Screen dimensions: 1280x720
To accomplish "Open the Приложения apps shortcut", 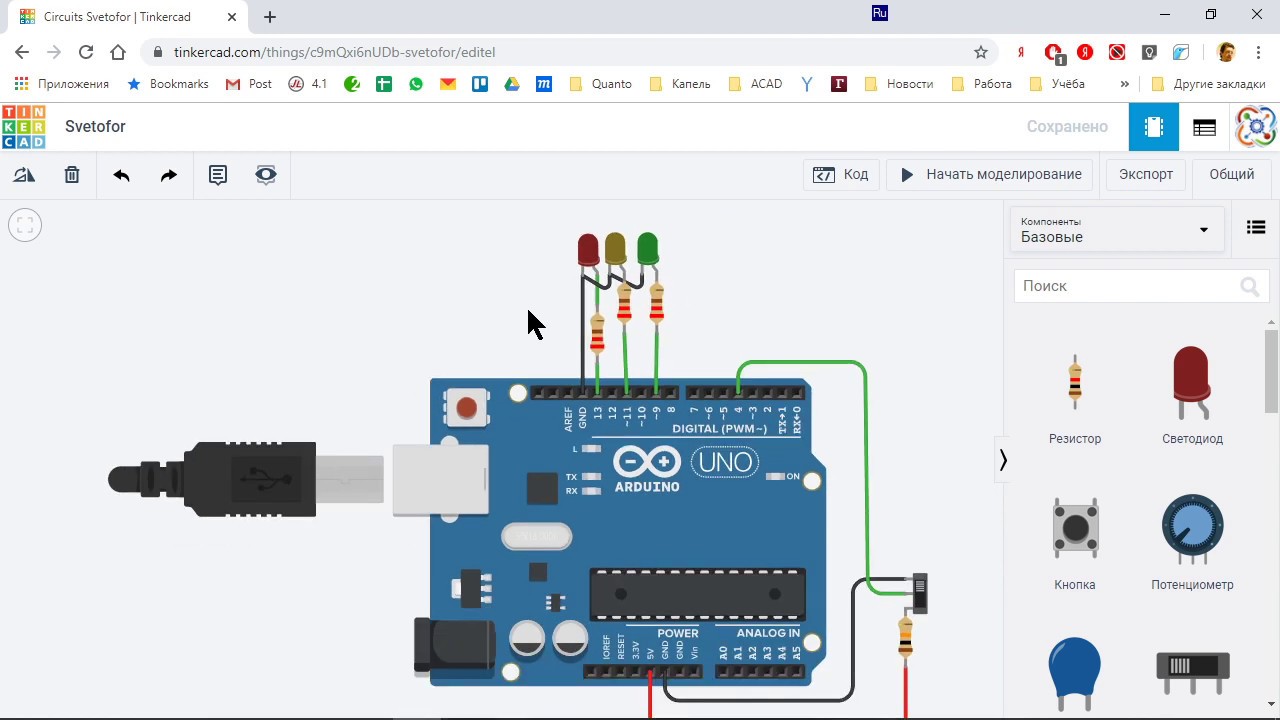I will (x=62, y=84).
